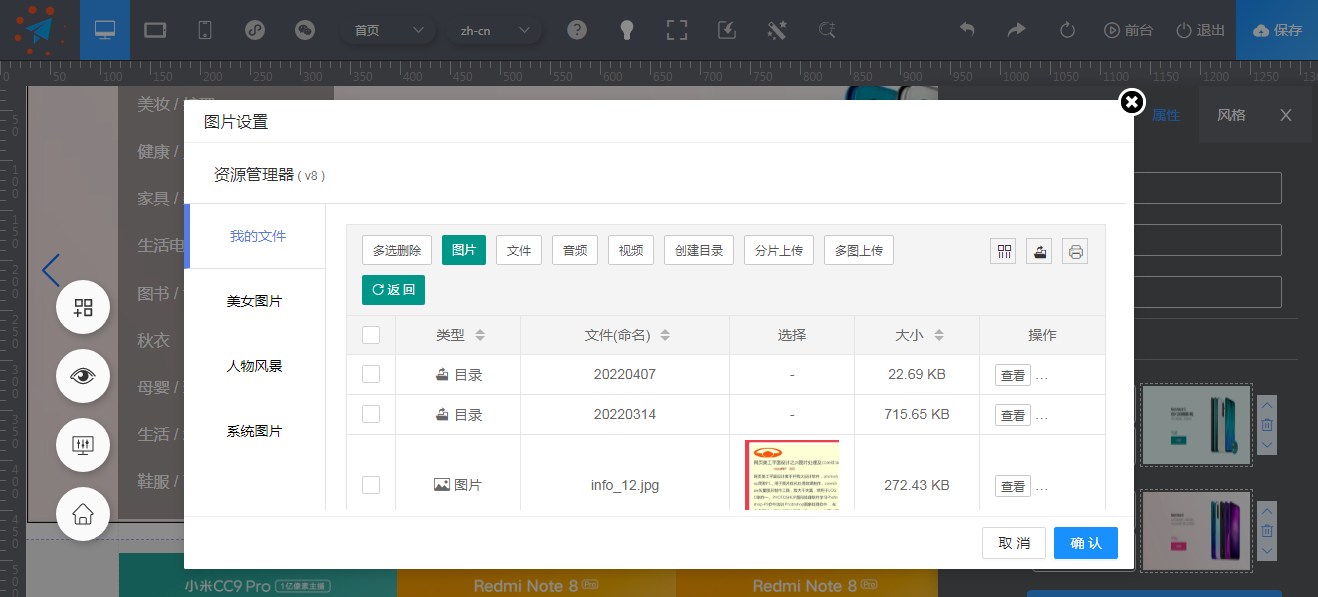Click the lightbulb icon in the toolbar

coord(626,29)
